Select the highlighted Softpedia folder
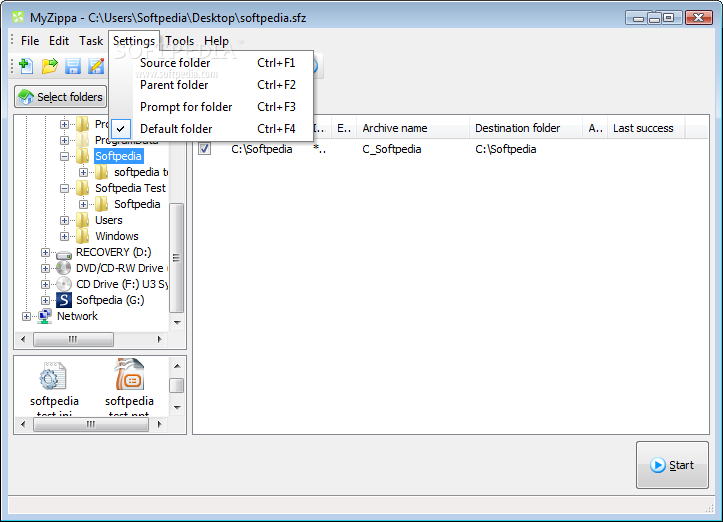Image resolution: width=723 pixels, height=522 pixels. pos(119,156)
